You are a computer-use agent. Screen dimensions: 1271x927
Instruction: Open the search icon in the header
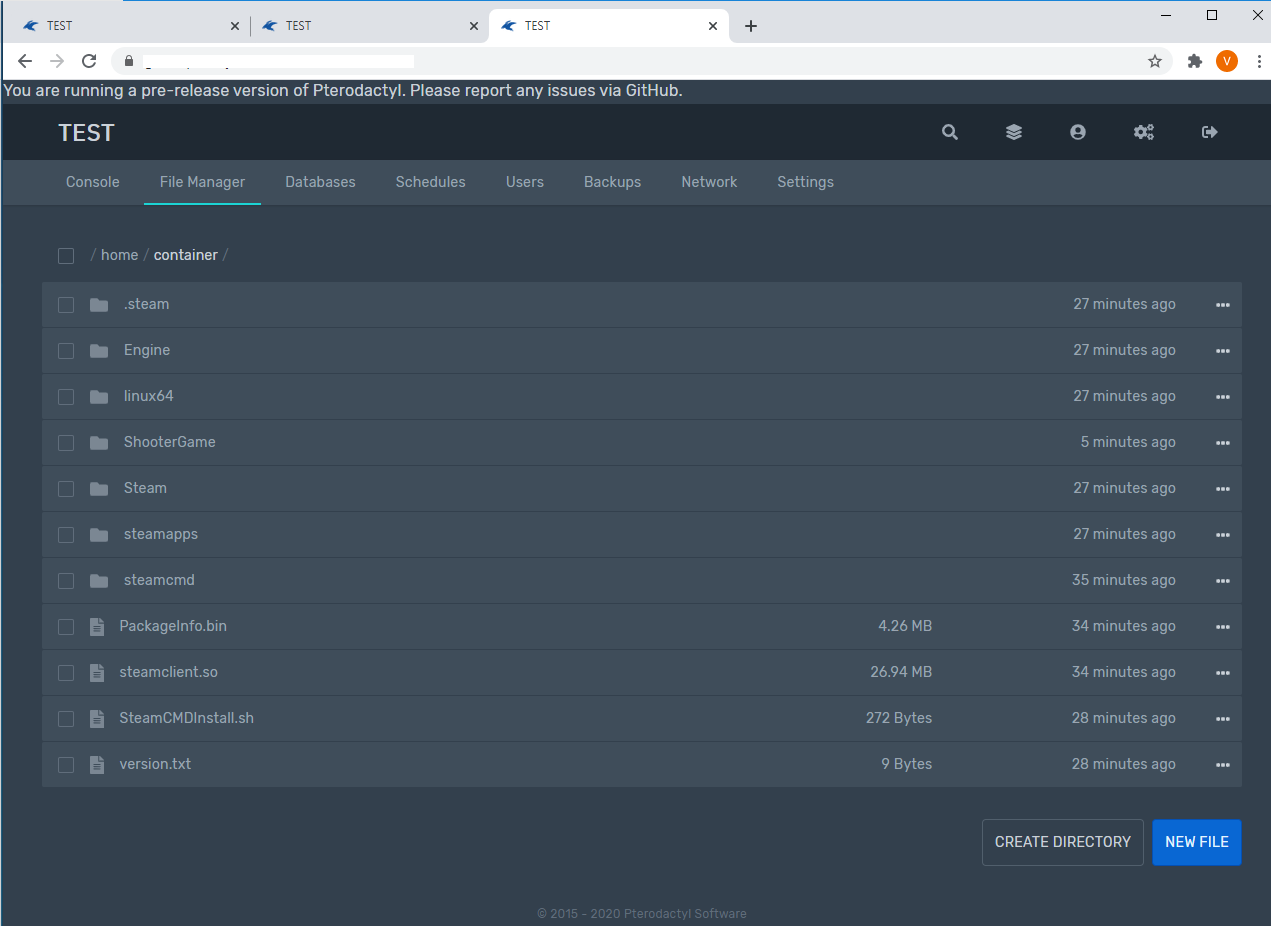click(949, 132)
